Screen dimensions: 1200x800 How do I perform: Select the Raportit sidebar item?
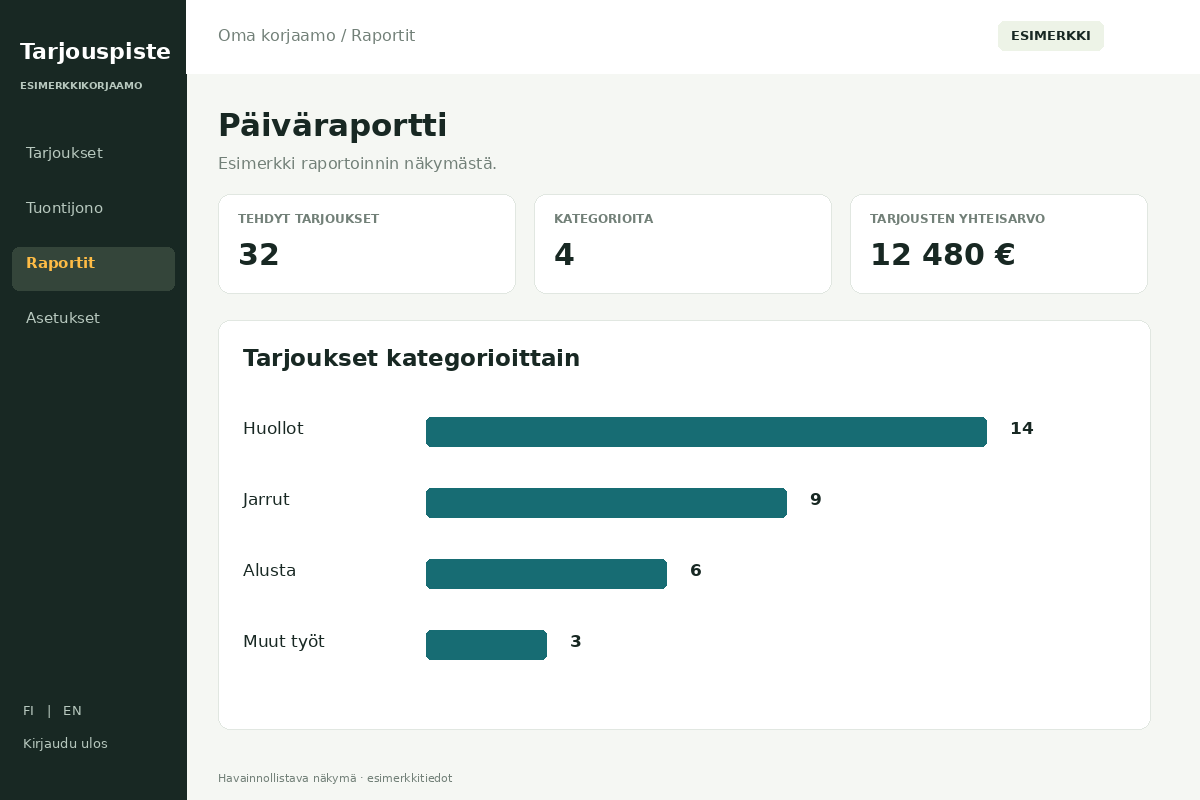pyautogui.click(x=93, y=268)
